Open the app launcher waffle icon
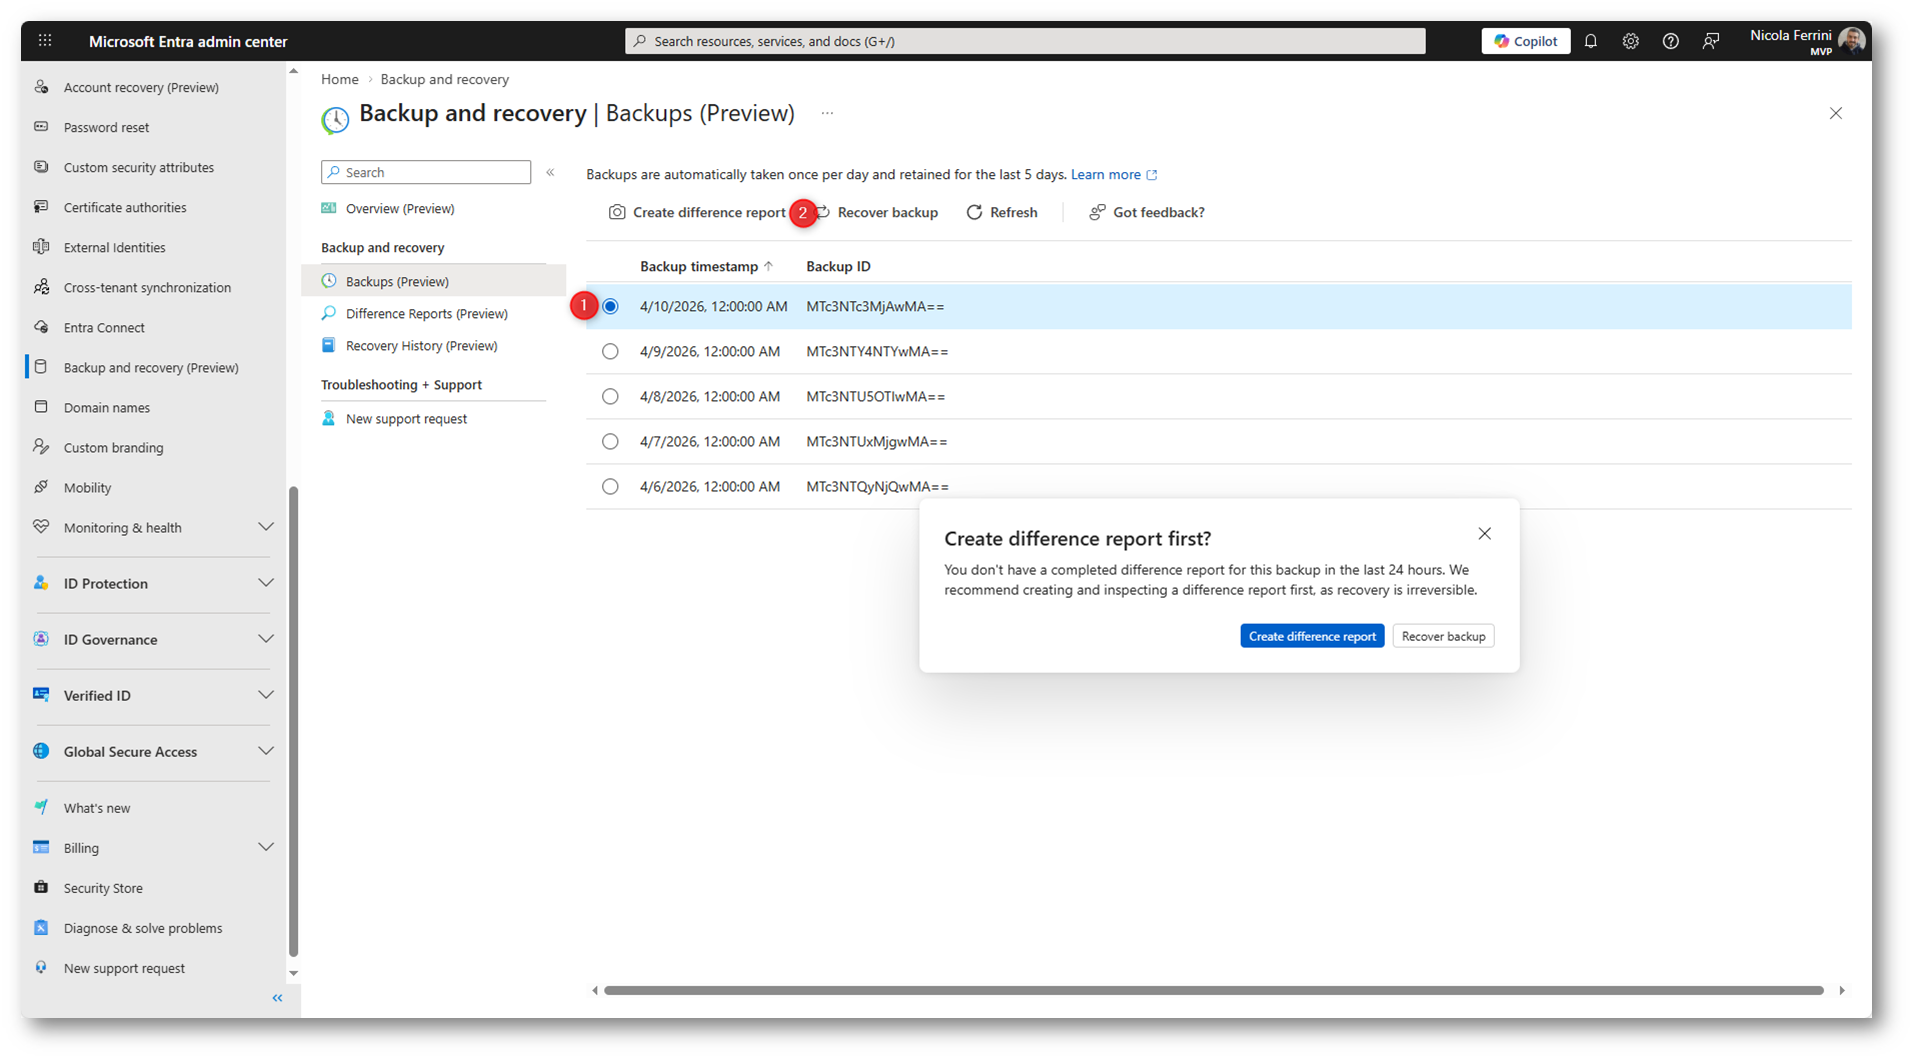Screen dimensions: 1914x1060 pos(45,41)
